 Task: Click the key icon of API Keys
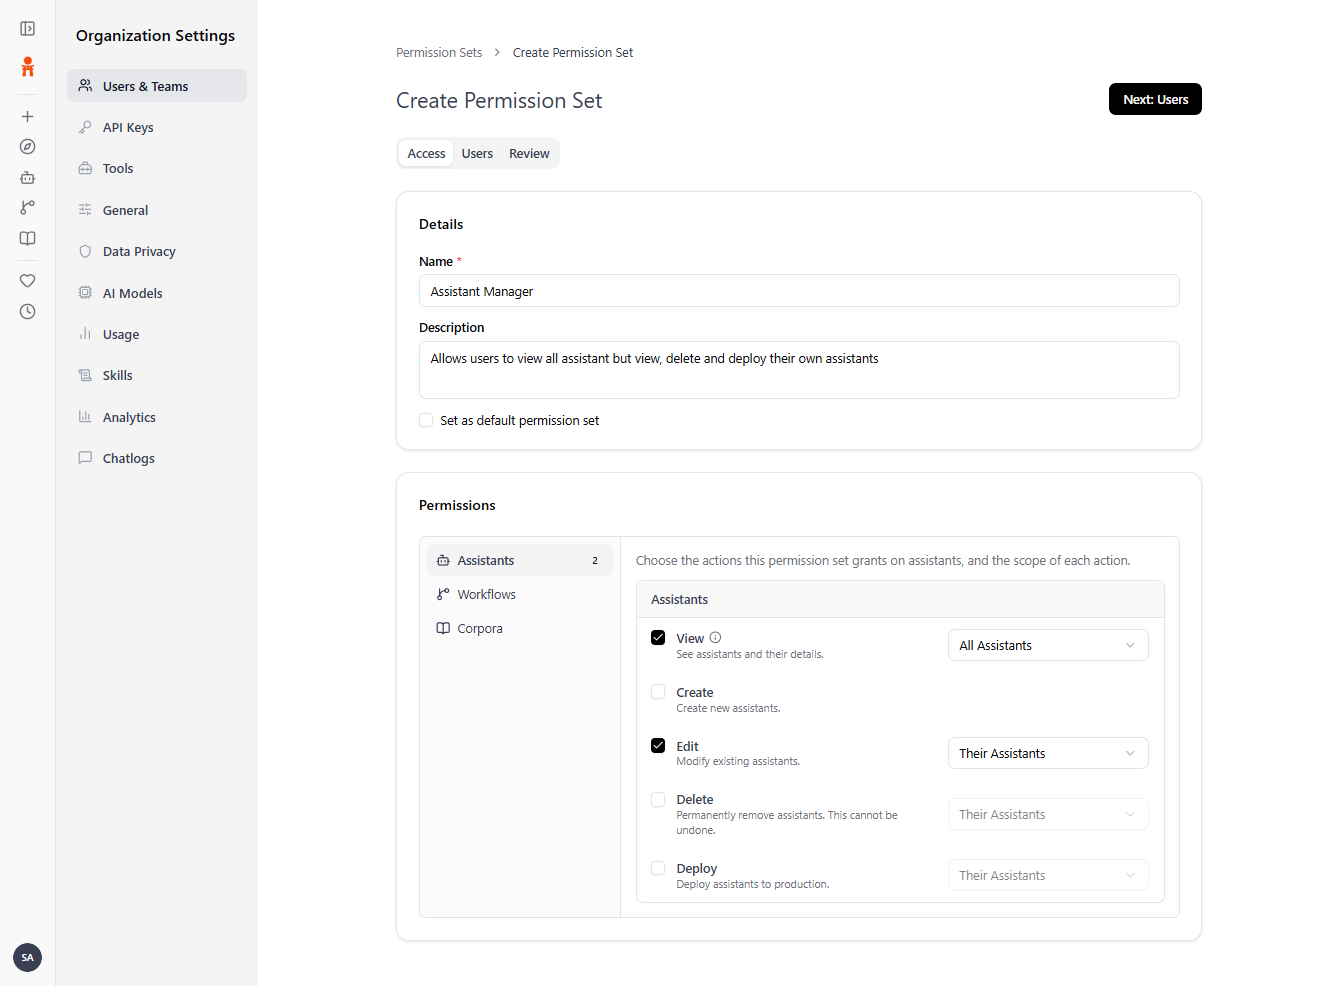point(85,127)
